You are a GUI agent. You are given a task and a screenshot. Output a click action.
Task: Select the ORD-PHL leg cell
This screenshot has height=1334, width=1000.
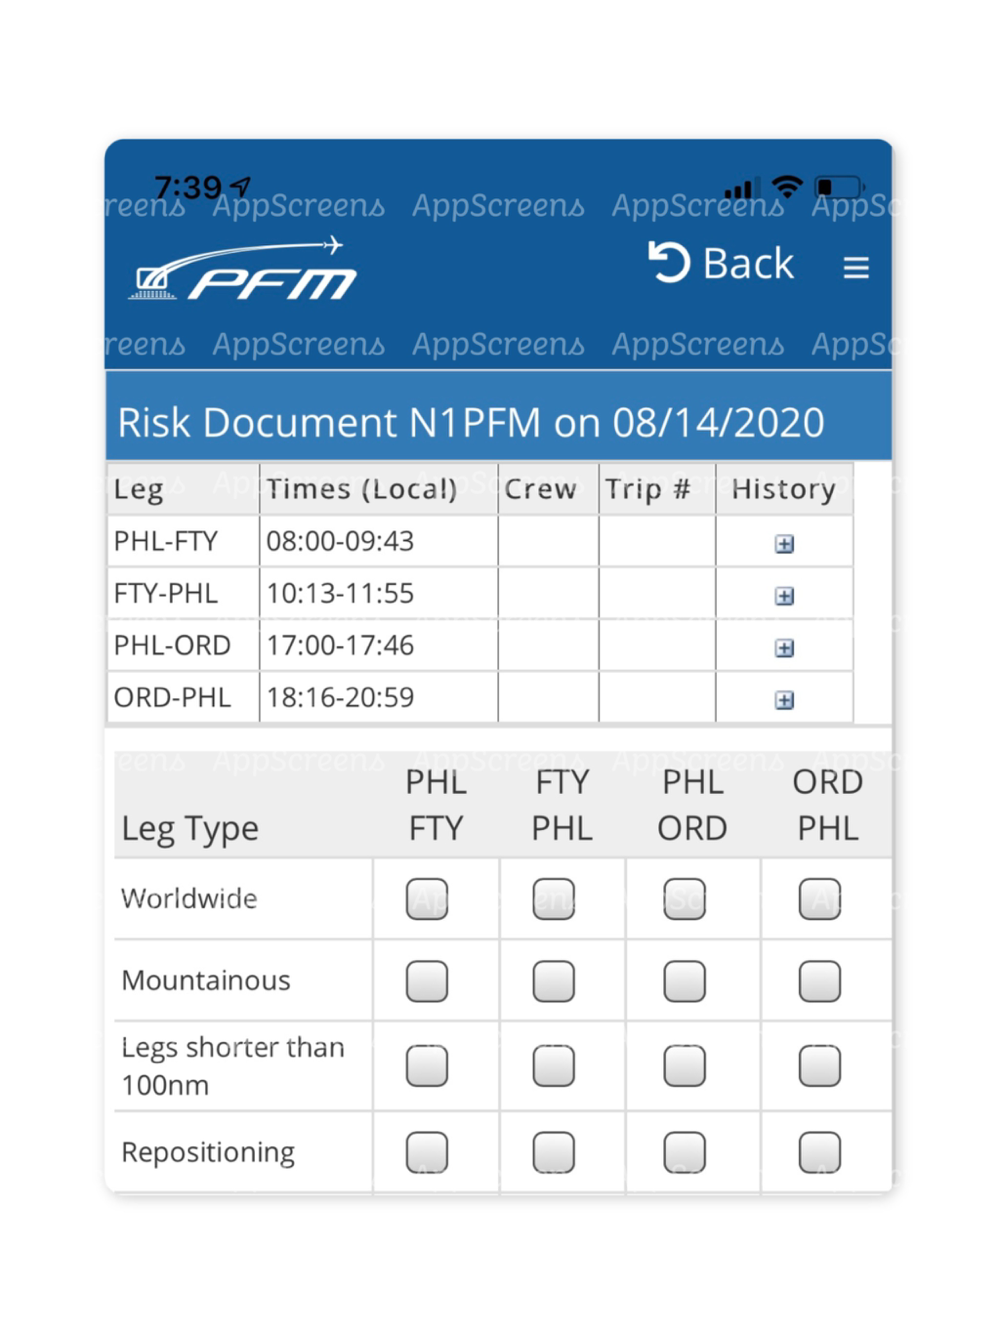[183, 697]
